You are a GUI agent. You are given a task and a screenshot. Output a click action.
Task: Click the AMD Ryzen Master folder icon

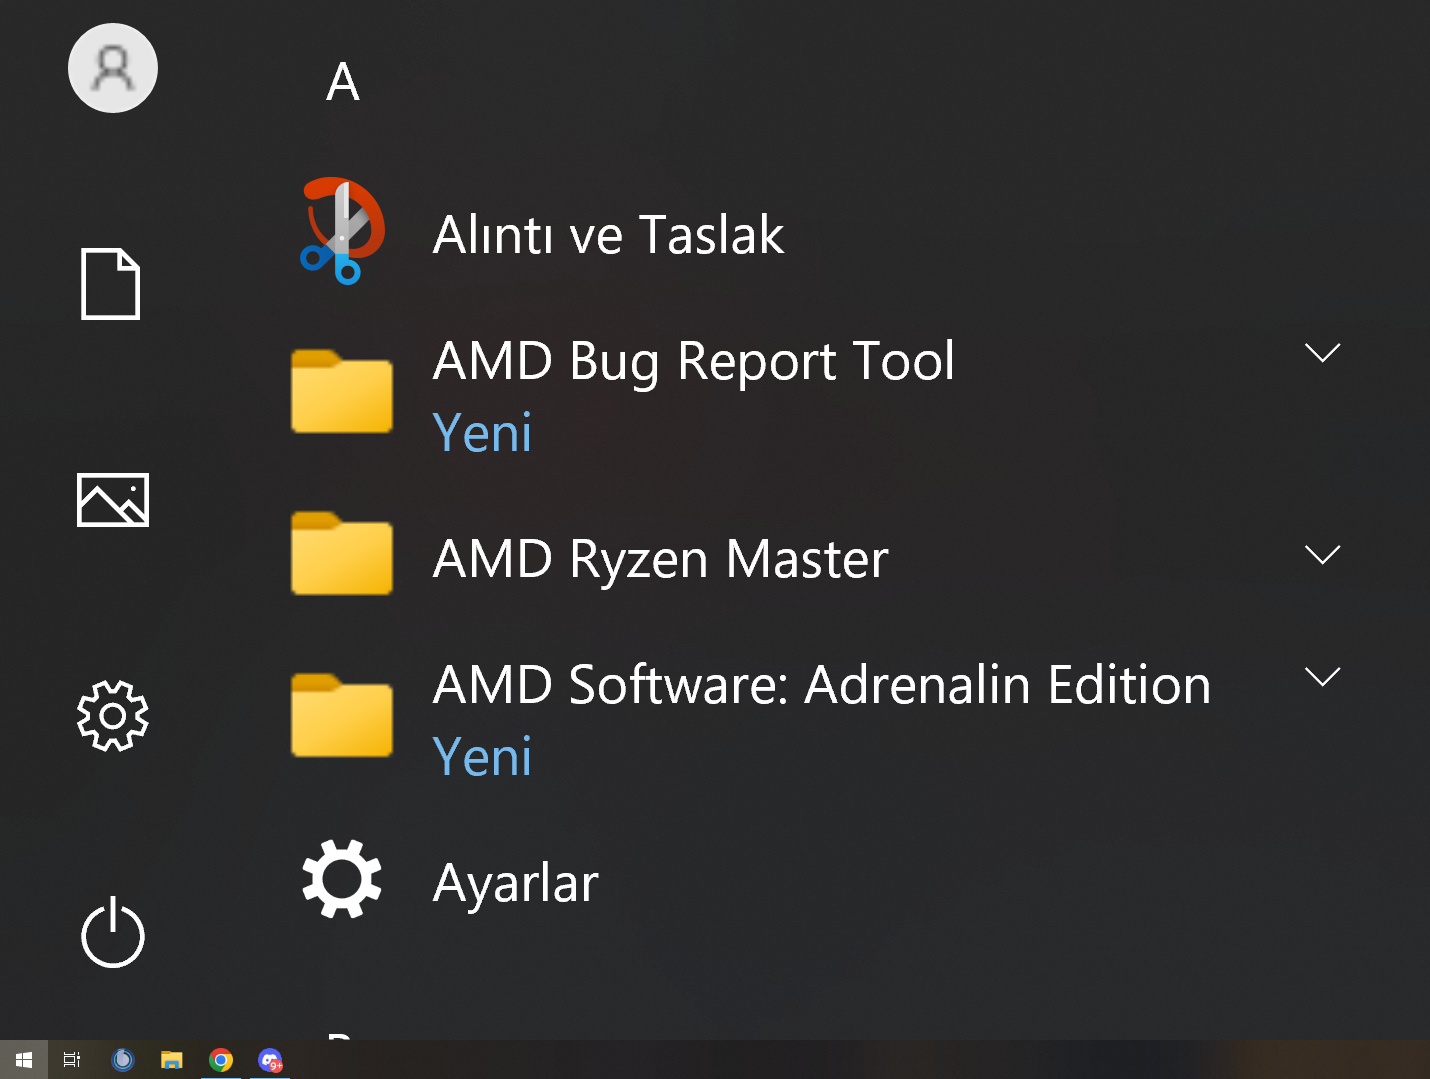[342, 554]
